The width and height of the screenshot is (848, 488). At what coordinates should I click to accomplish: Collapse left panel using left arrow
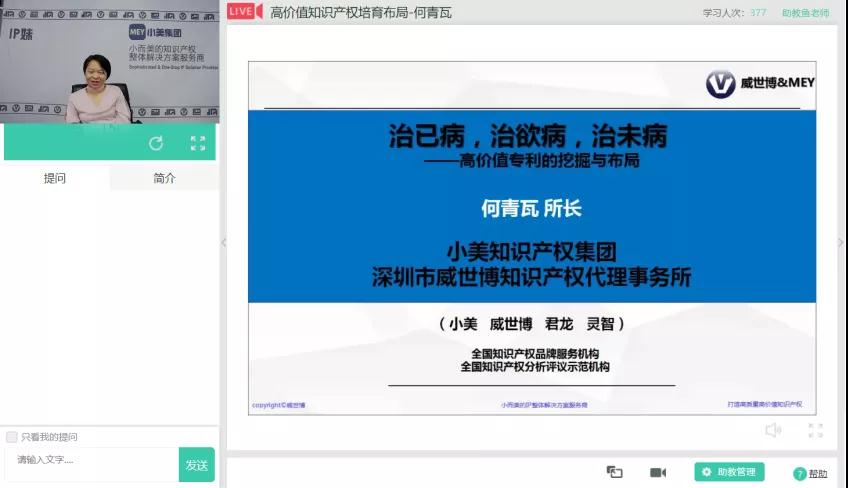coord(223,243)
